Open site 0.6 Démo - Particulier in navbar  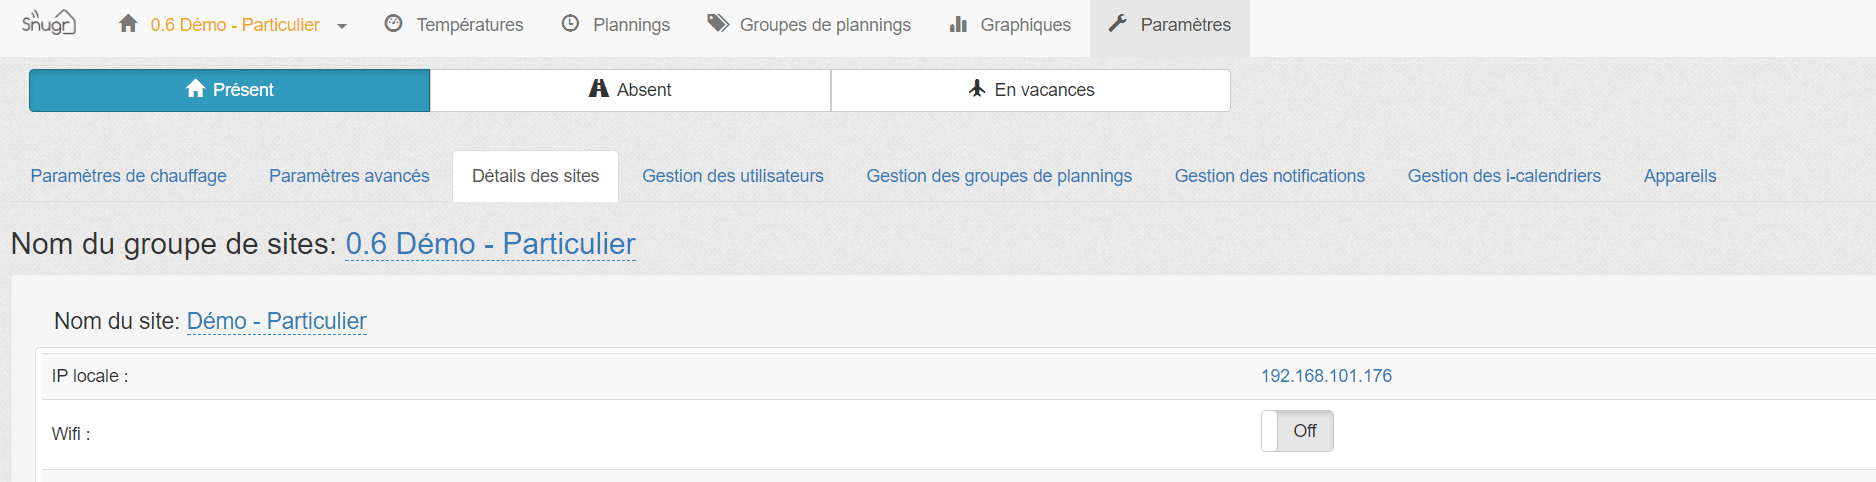(x=235, y=25)
